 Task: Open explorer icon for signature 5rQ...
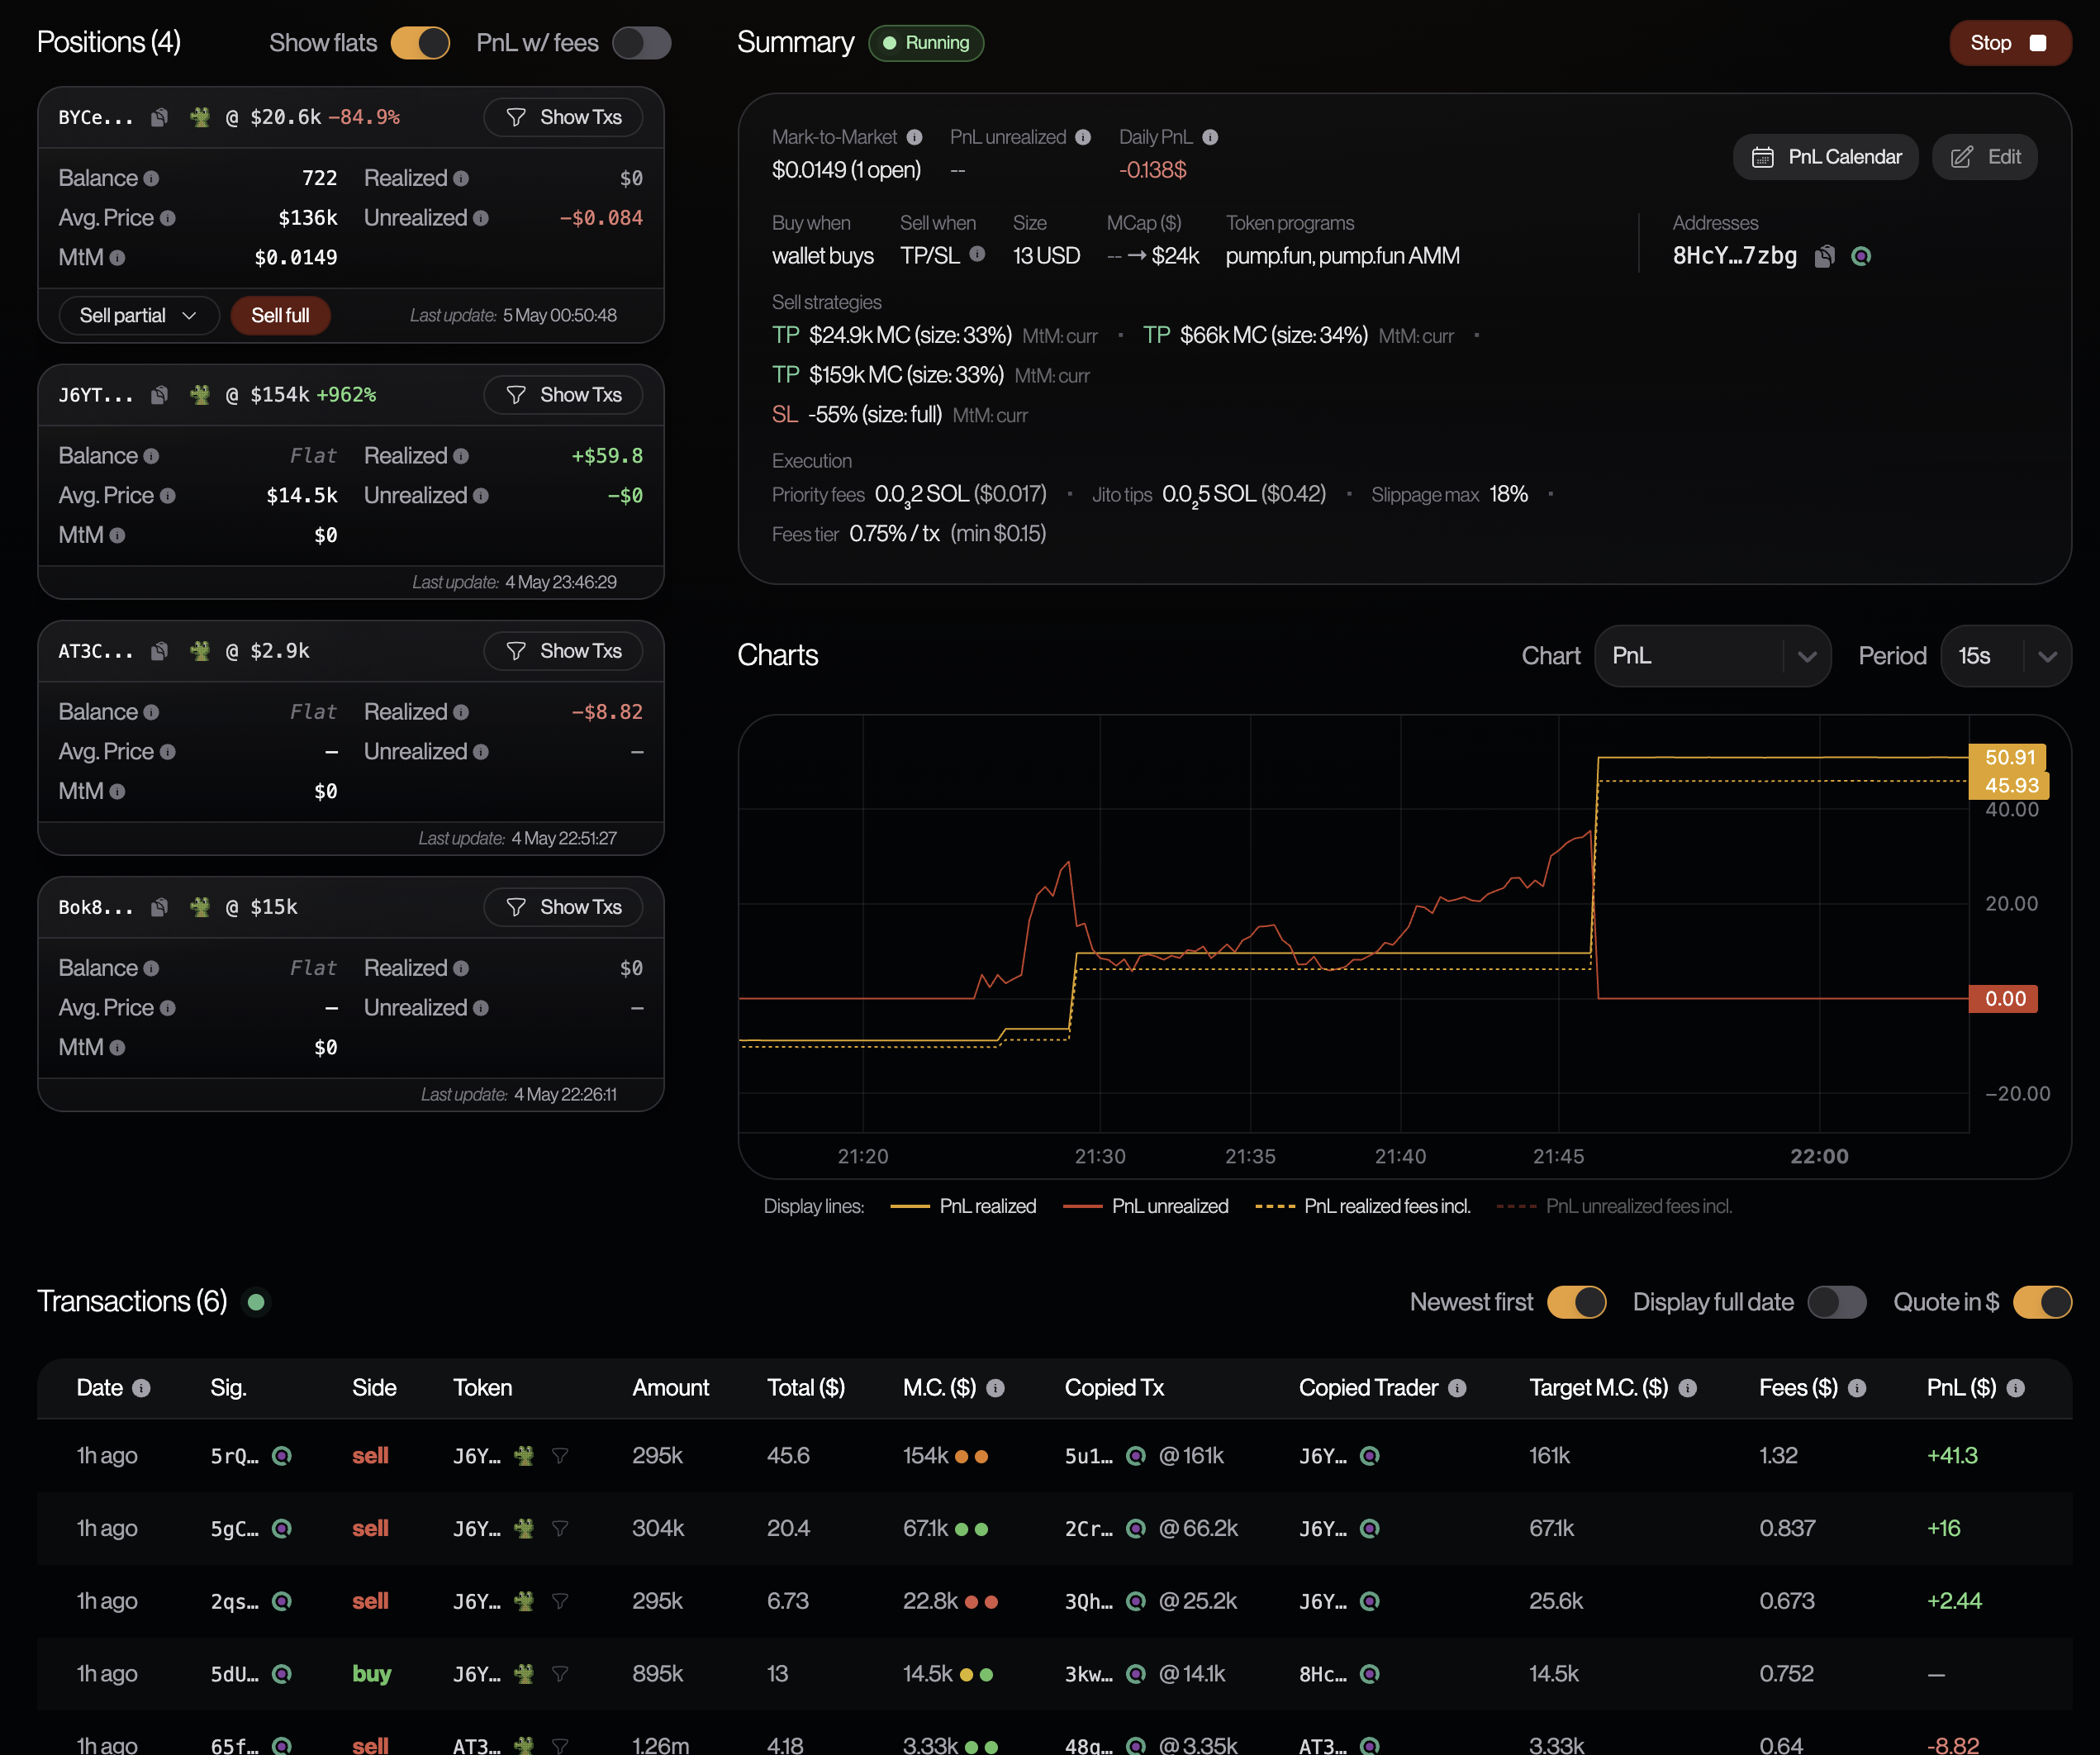tap(282, 1456)
